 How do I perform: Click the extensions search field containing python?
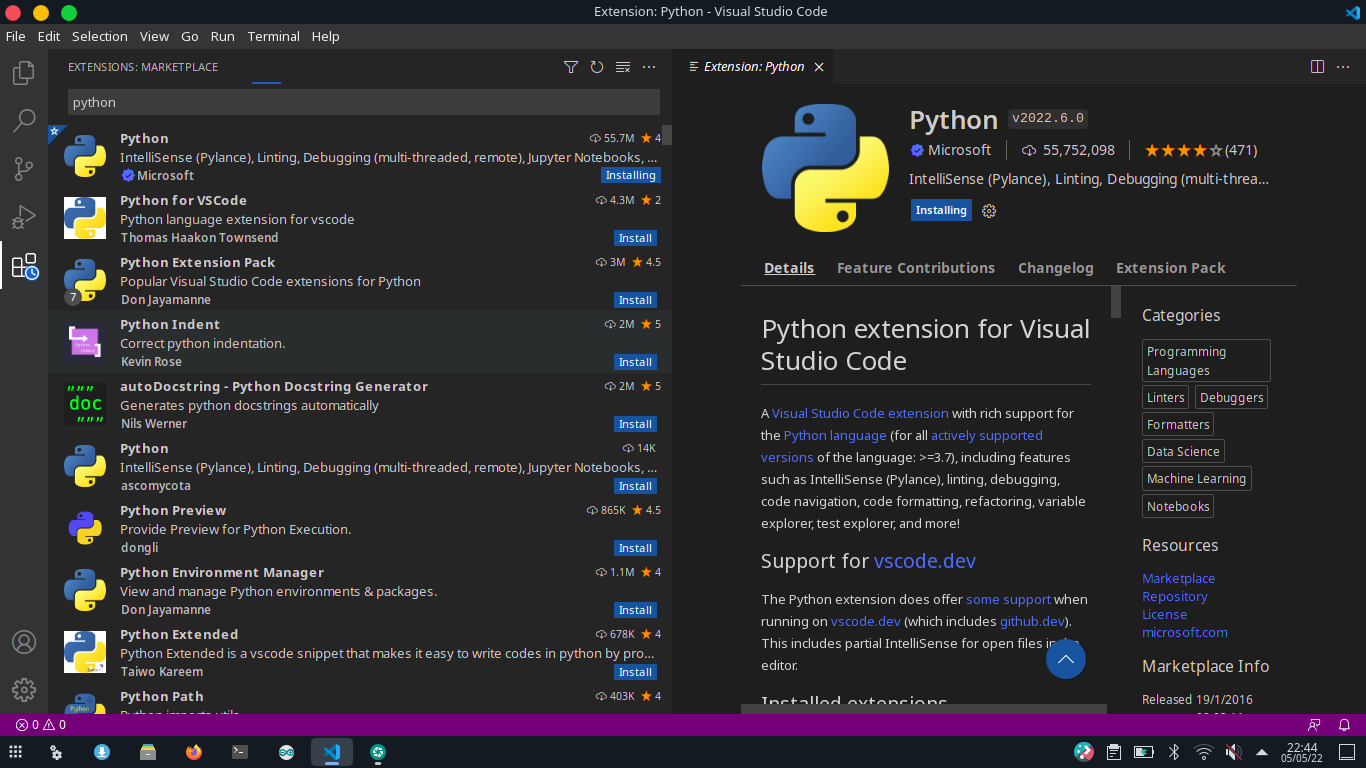364,102
